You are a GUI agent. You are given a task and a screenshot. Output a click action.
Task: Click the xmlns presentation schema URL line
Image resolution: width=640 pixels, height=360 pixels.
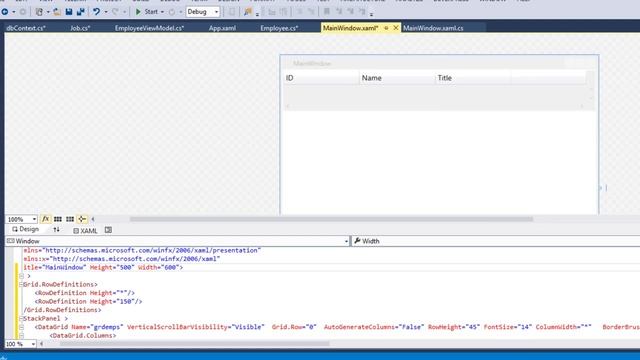(x=142, y=250)
